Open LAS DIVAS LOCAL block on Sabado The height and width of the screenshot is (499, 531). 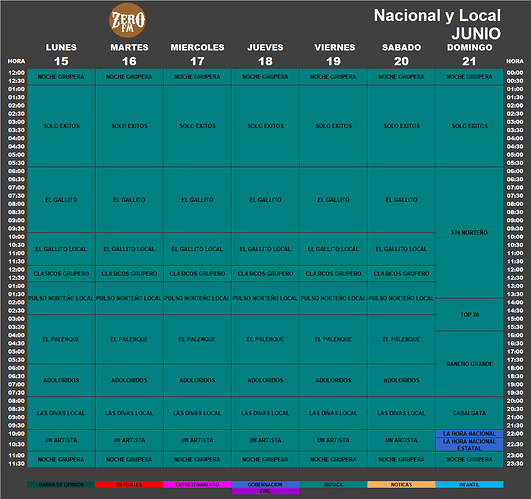(401, 413)
